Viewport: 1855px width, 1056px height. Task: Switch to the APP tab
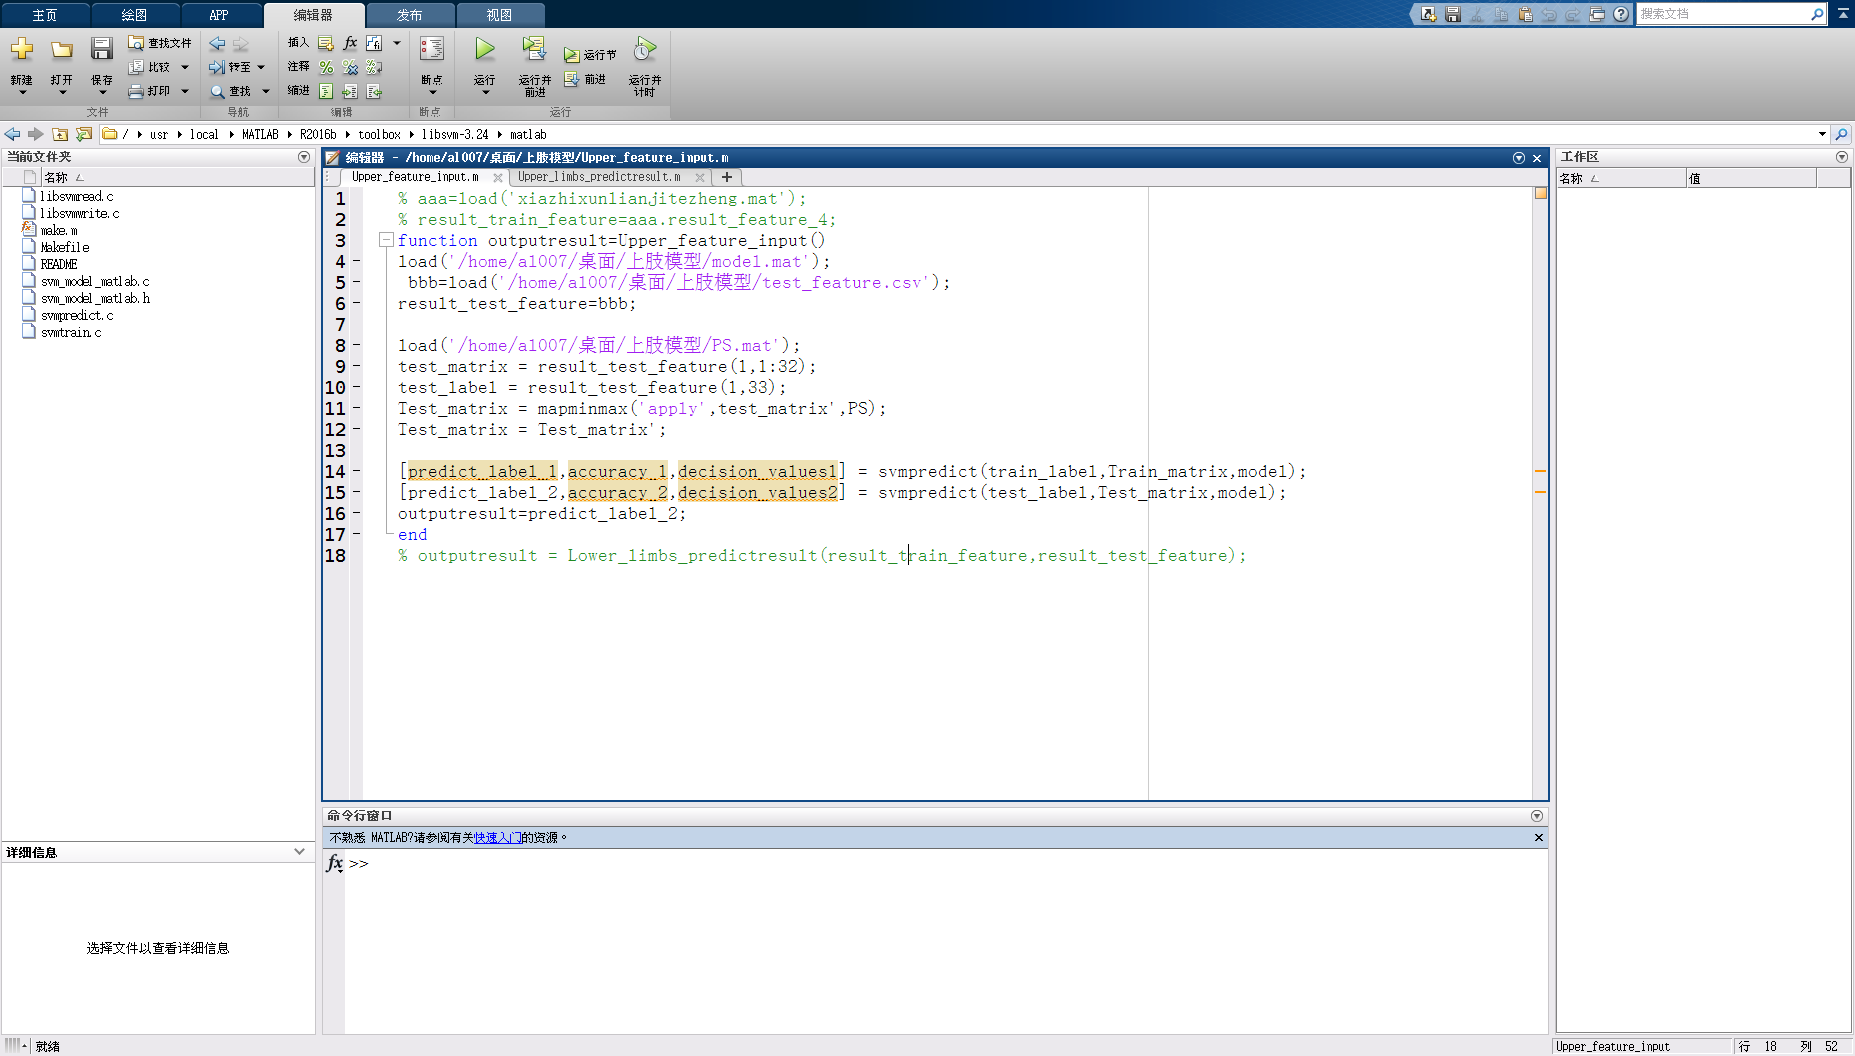219,15
